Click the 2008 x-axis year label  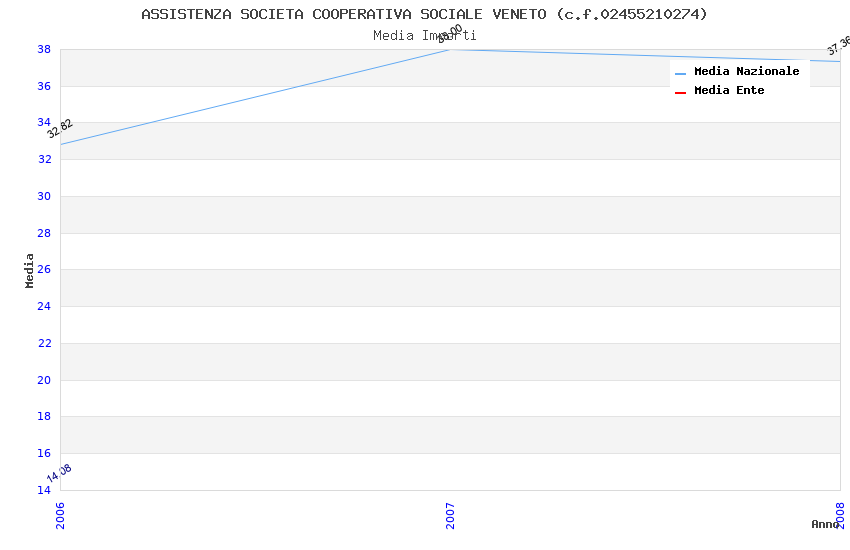pyautogui.click(x=840, y=515)
